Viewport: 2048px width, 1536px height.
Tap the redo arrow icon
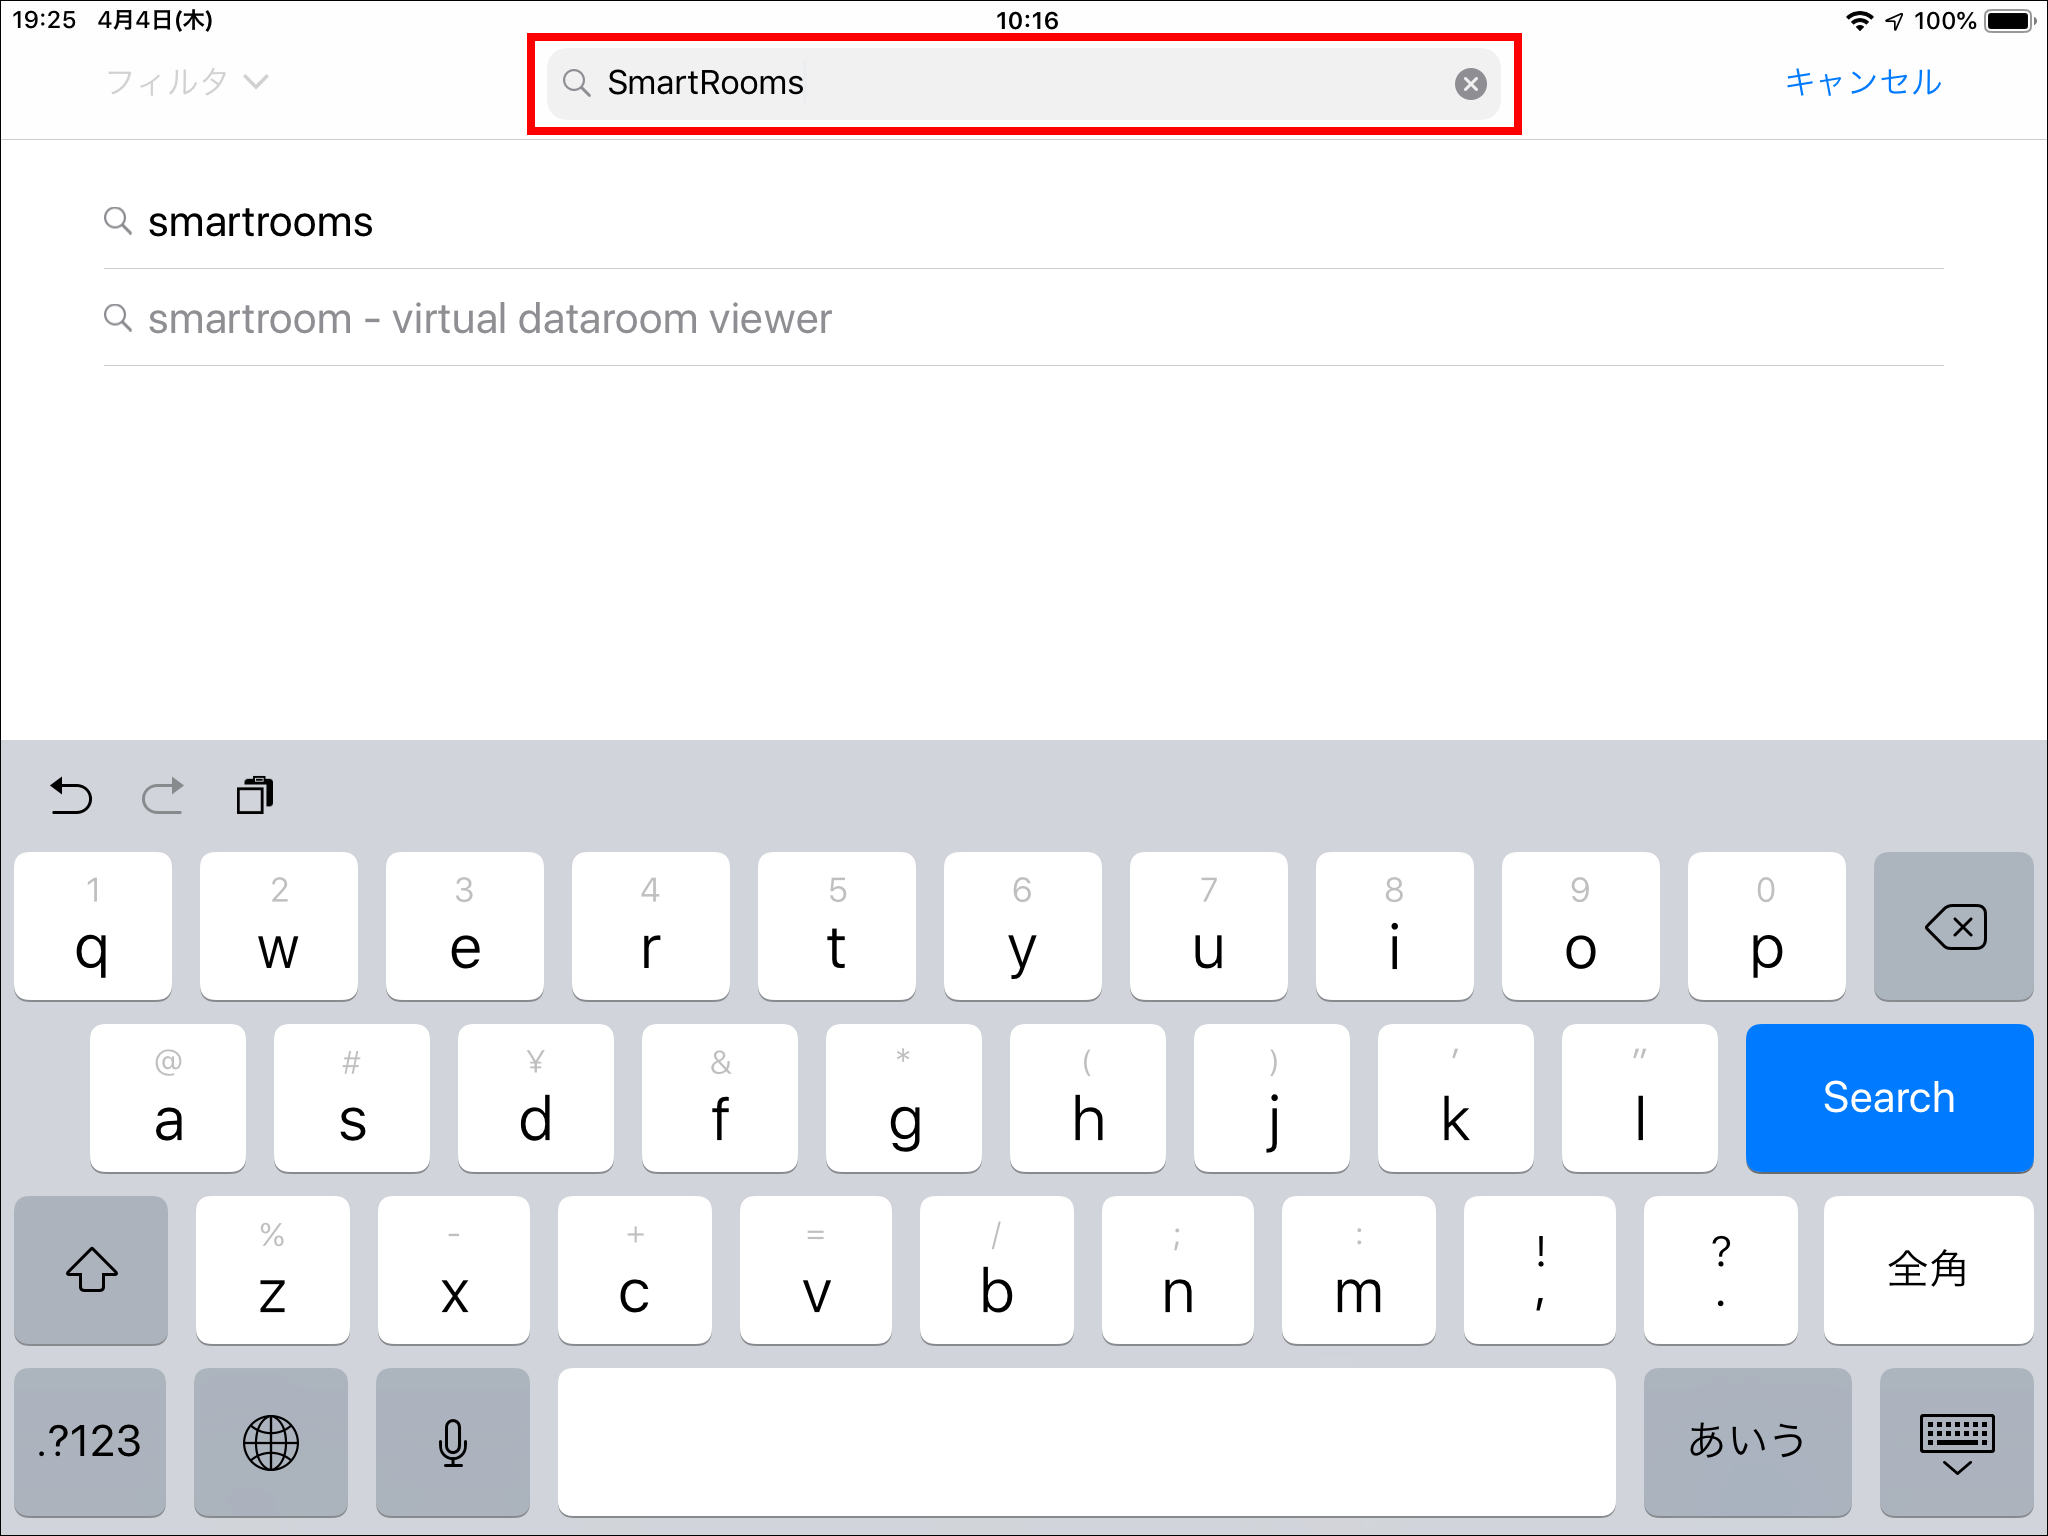coord(163,797)
